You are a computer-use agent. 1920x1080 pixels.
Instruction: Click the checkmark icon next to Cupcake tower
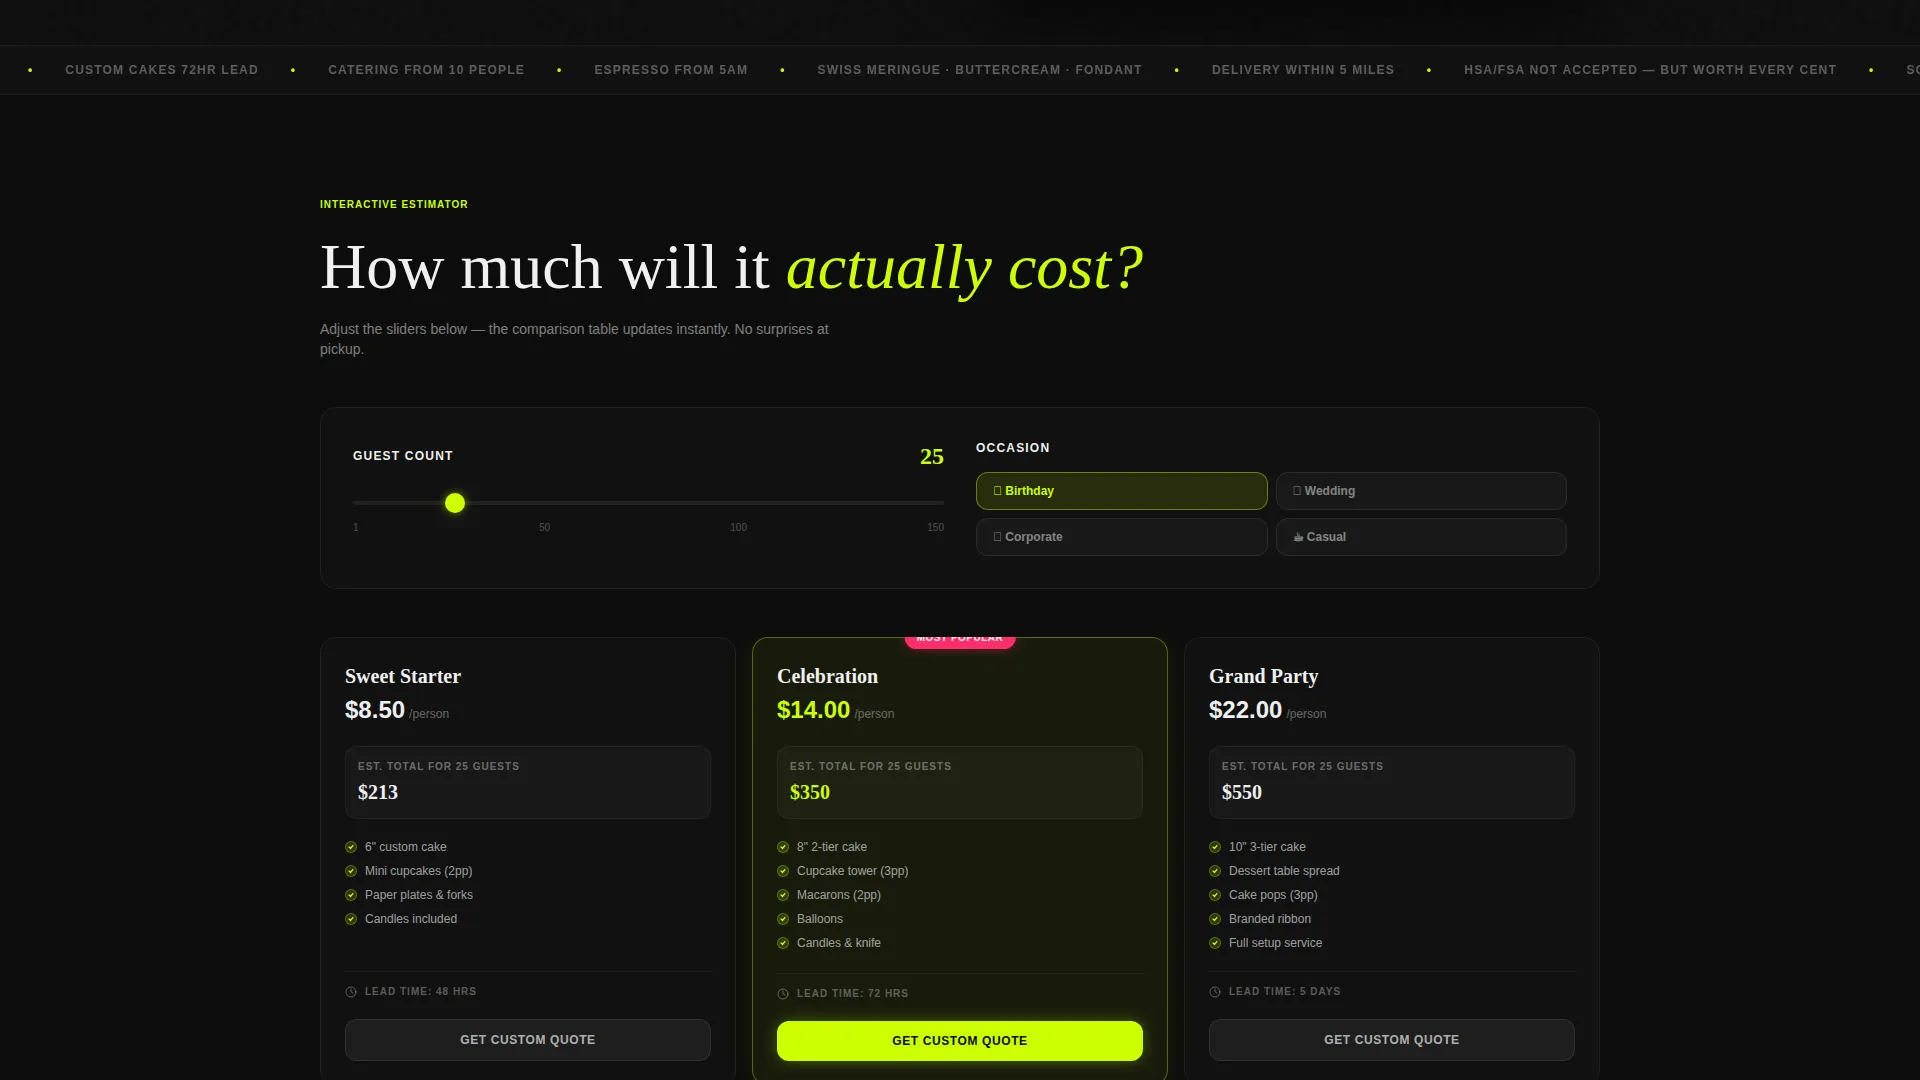point(783,871)
